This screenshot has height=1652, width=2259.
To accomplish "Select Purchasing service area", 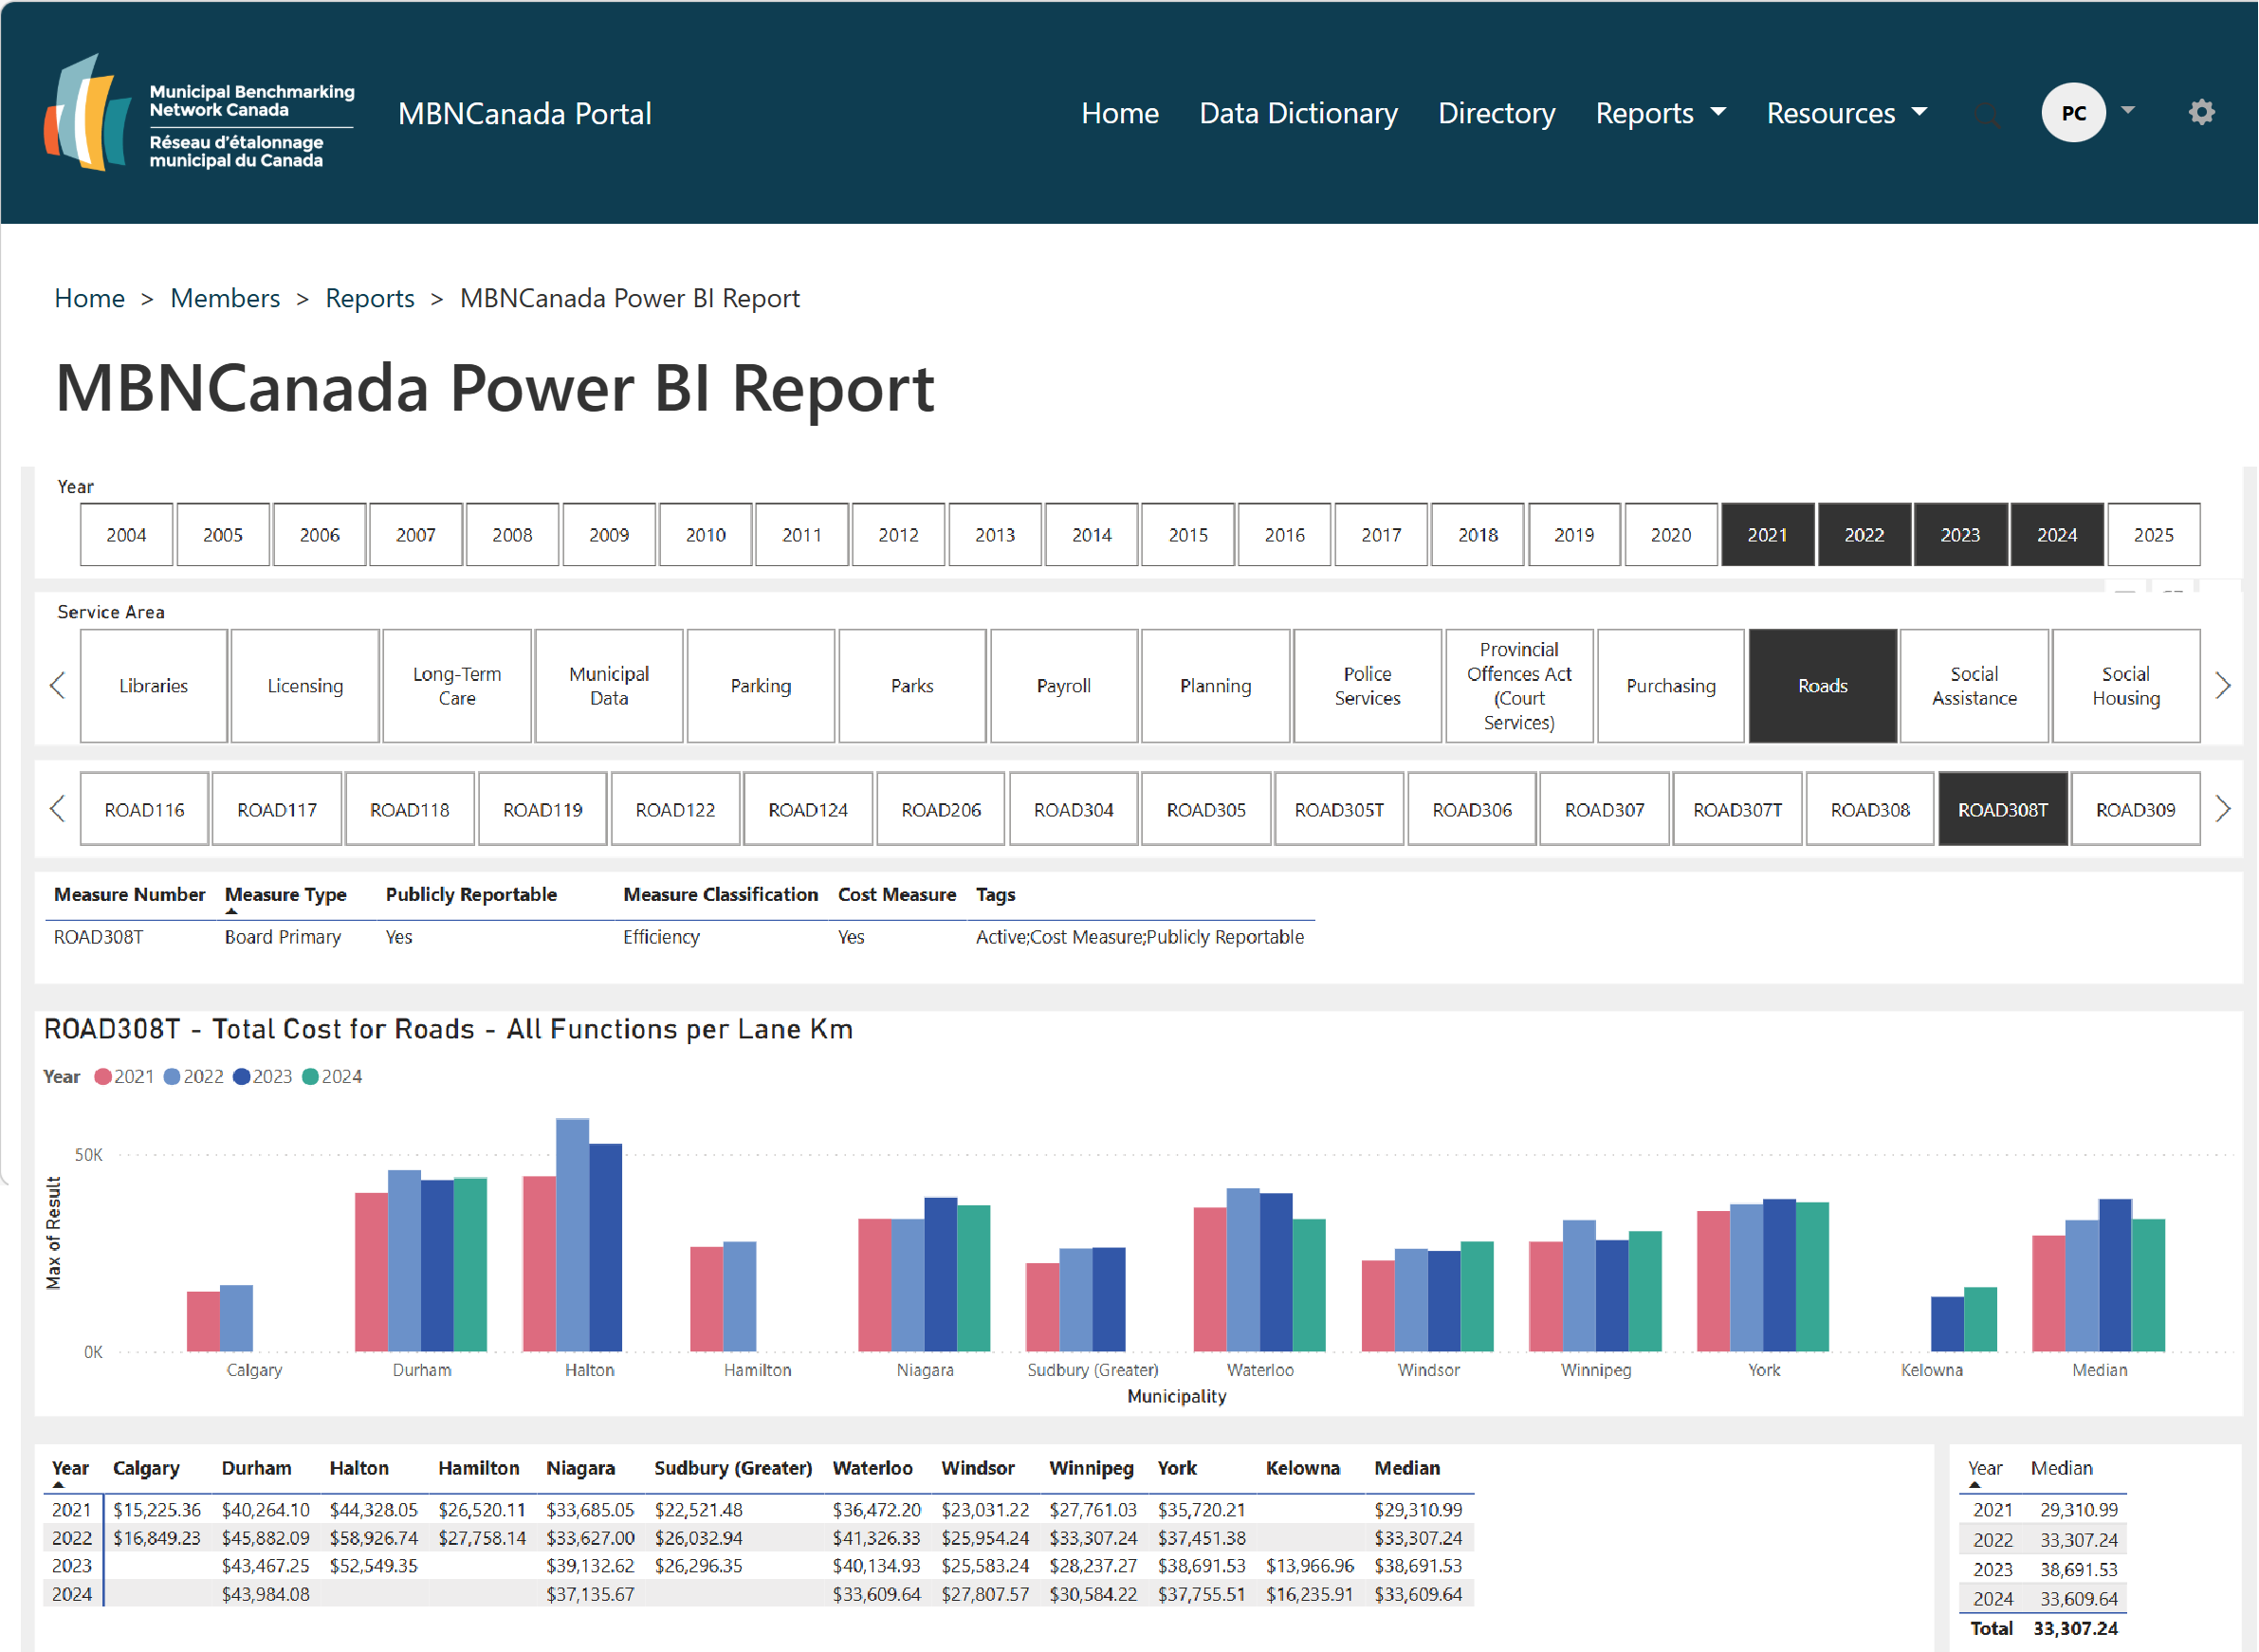I will click(1671, 686).
